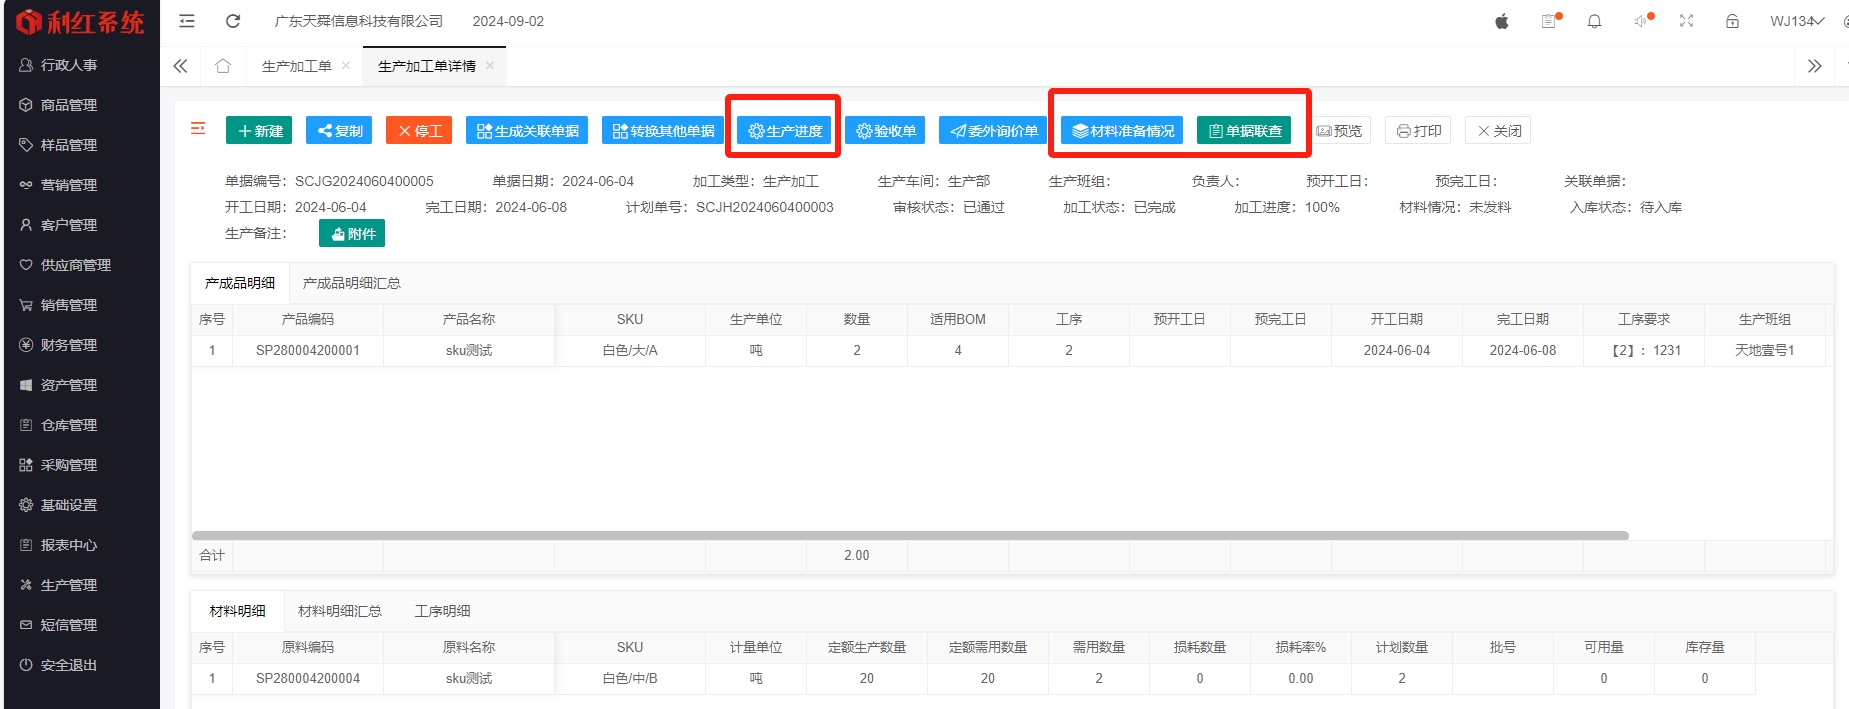Open 客户管理 in the sidebar
The width and height of the screenshot is (1849, 709).
pyautogui.click(x=82, y=225)
